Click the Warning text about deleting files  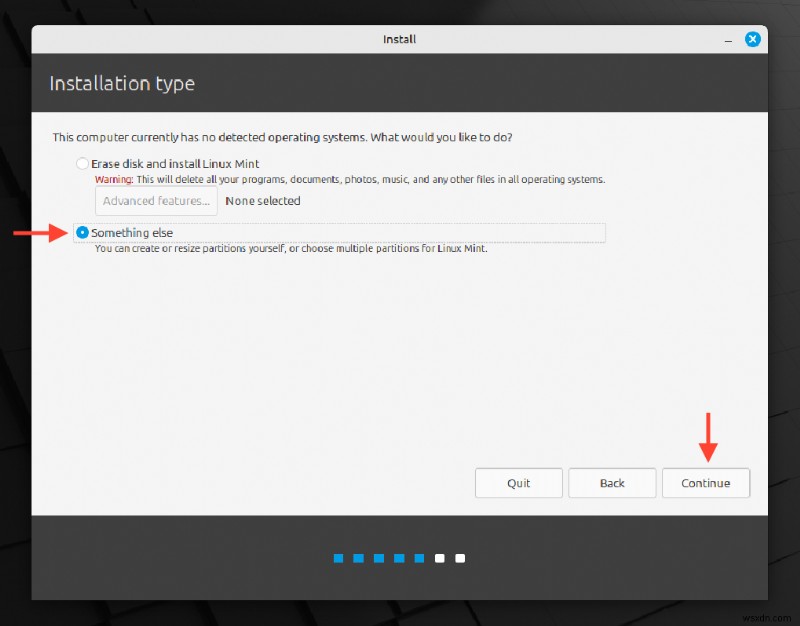coord(350,180)
